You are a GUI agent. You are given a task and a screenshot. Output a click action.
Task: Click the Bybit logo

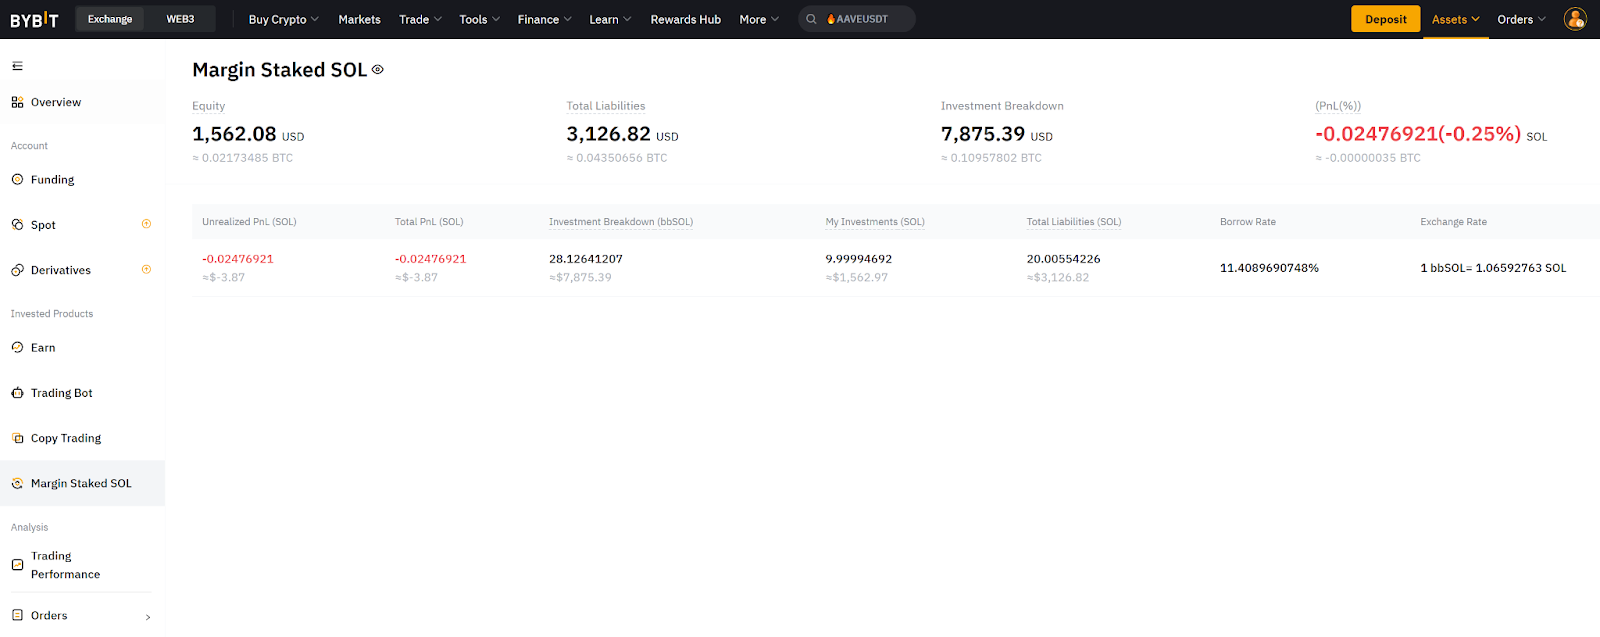(34, 20)
